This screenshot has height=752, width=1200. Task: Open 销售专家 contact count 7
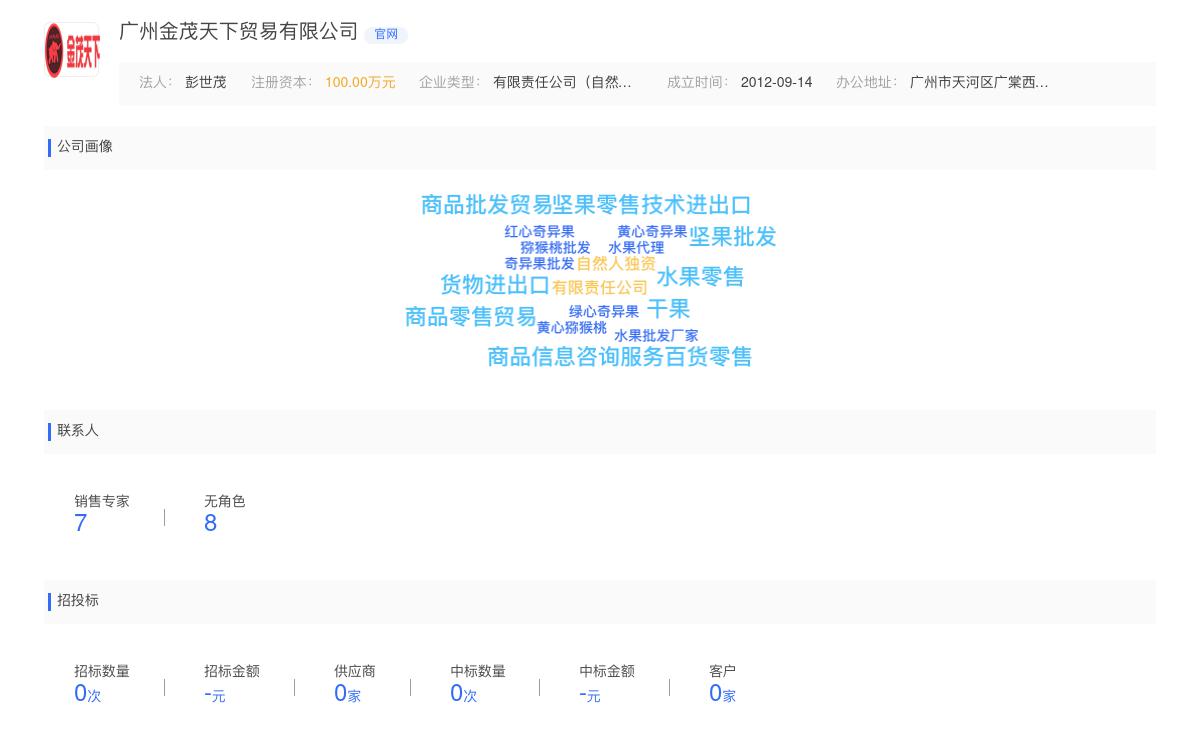coord(81,523)
